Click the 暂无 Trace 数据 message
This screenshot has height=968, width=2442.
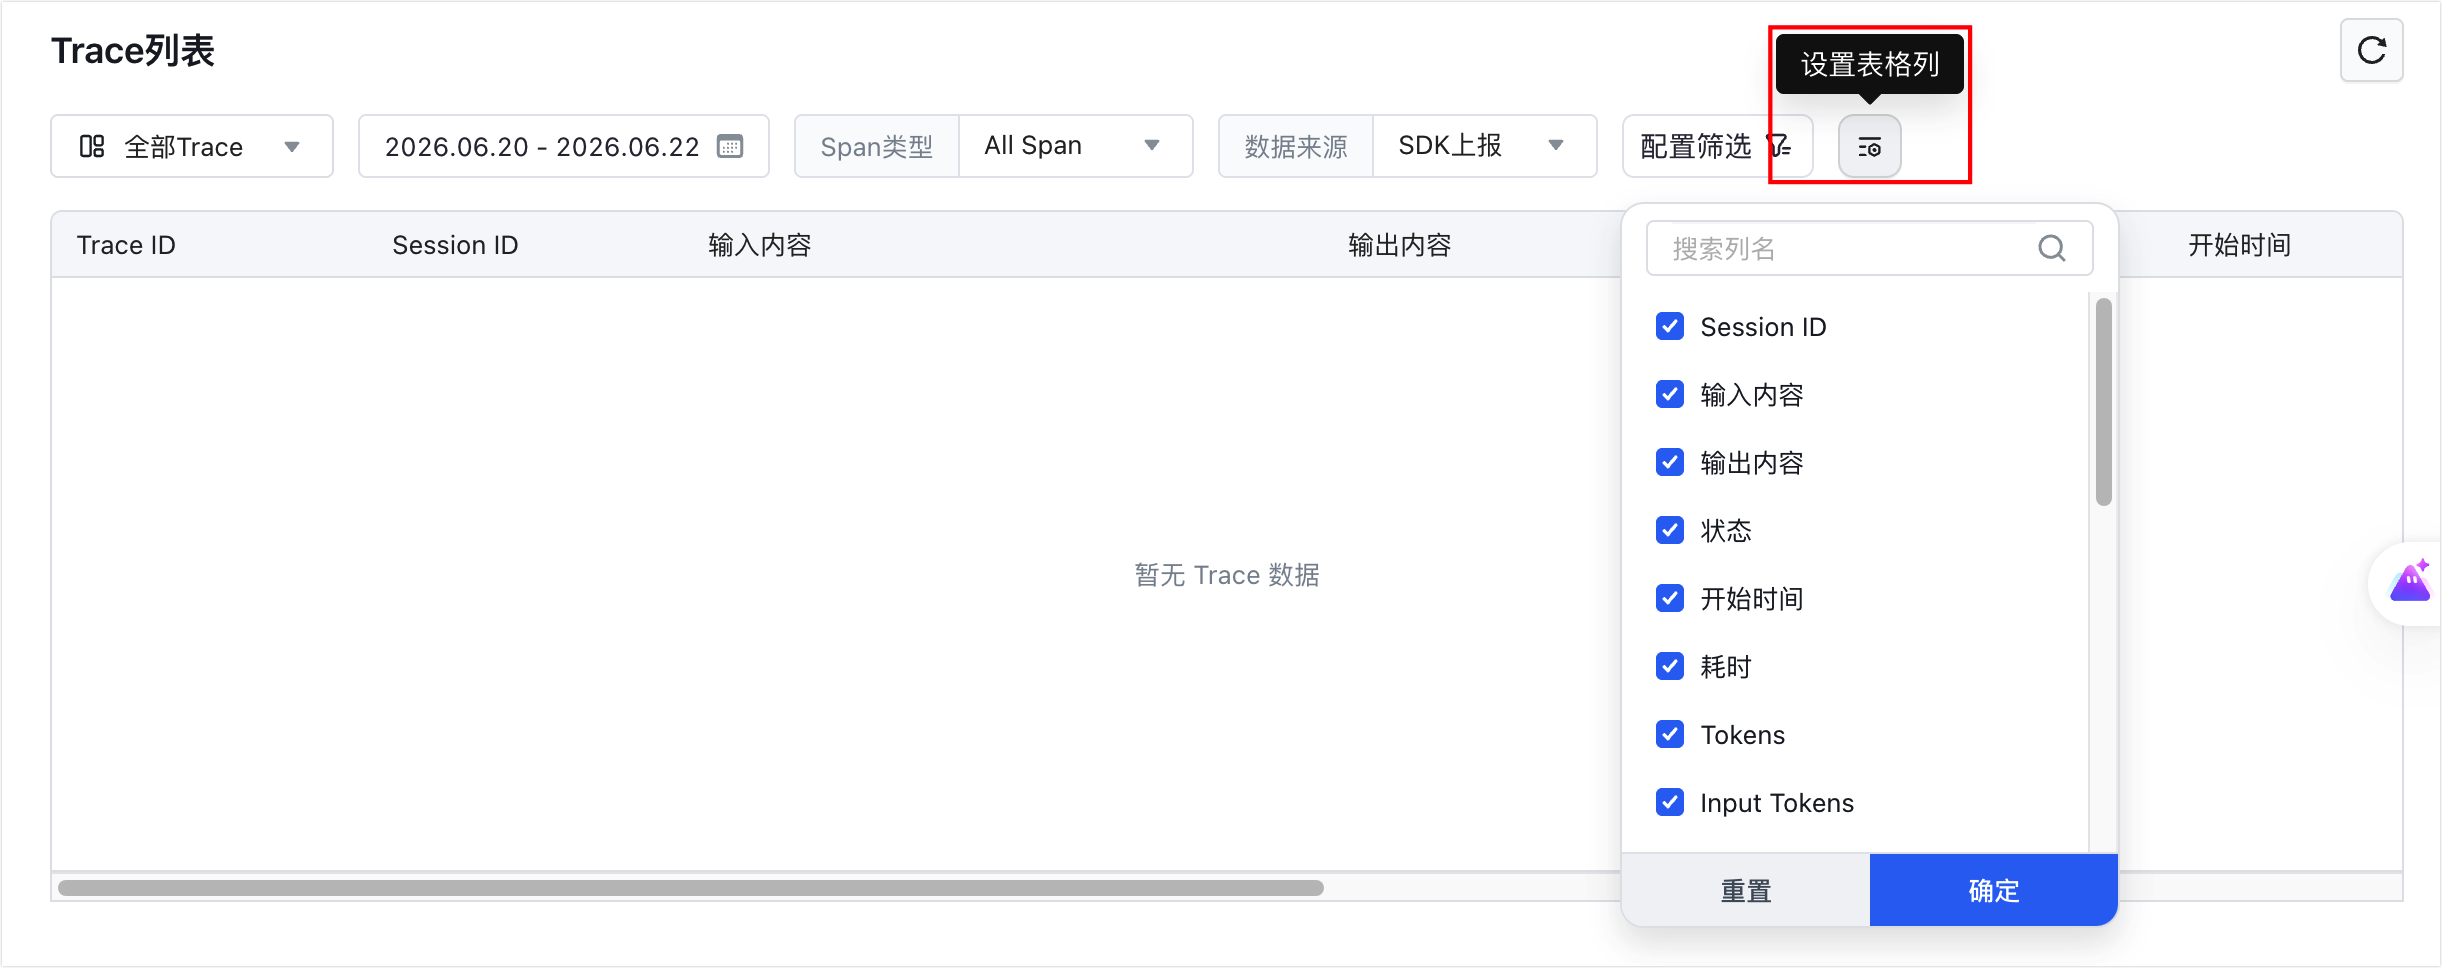tap(1227, 575)
